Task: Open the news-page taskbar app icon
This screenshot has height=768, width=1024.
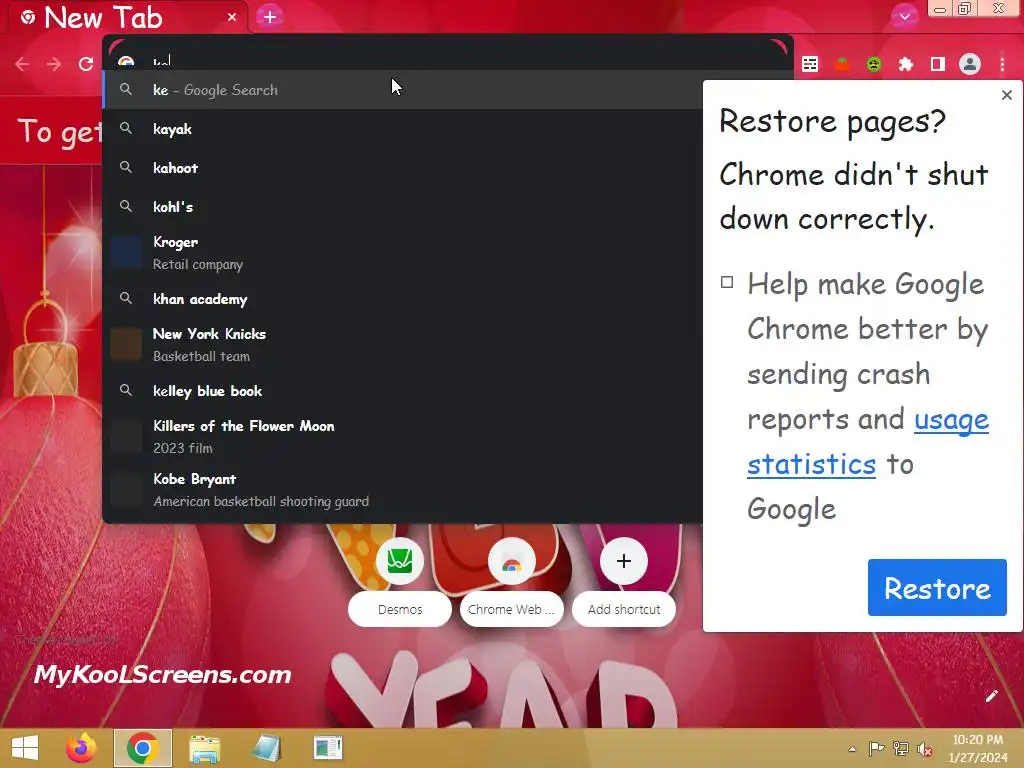Action: [328, 748]
